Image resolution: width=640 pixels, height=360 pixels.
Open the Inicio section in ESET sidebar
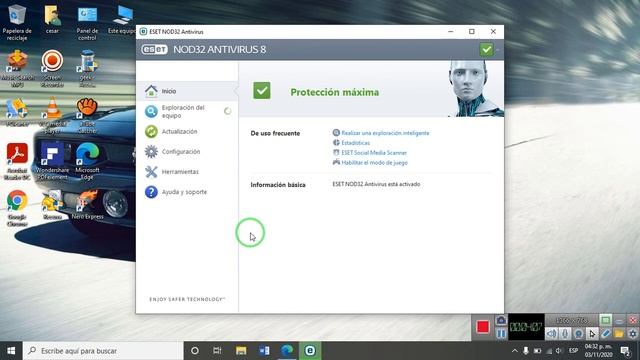click(187, 91)
